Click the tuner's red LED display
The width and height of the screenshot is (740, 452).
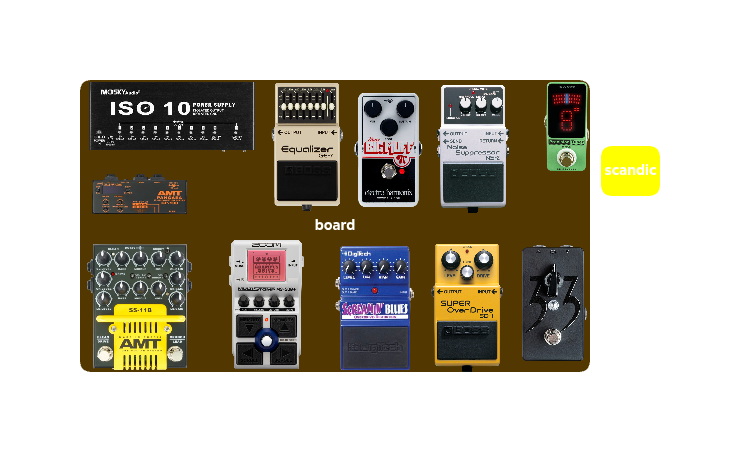(x=566, y=115)
